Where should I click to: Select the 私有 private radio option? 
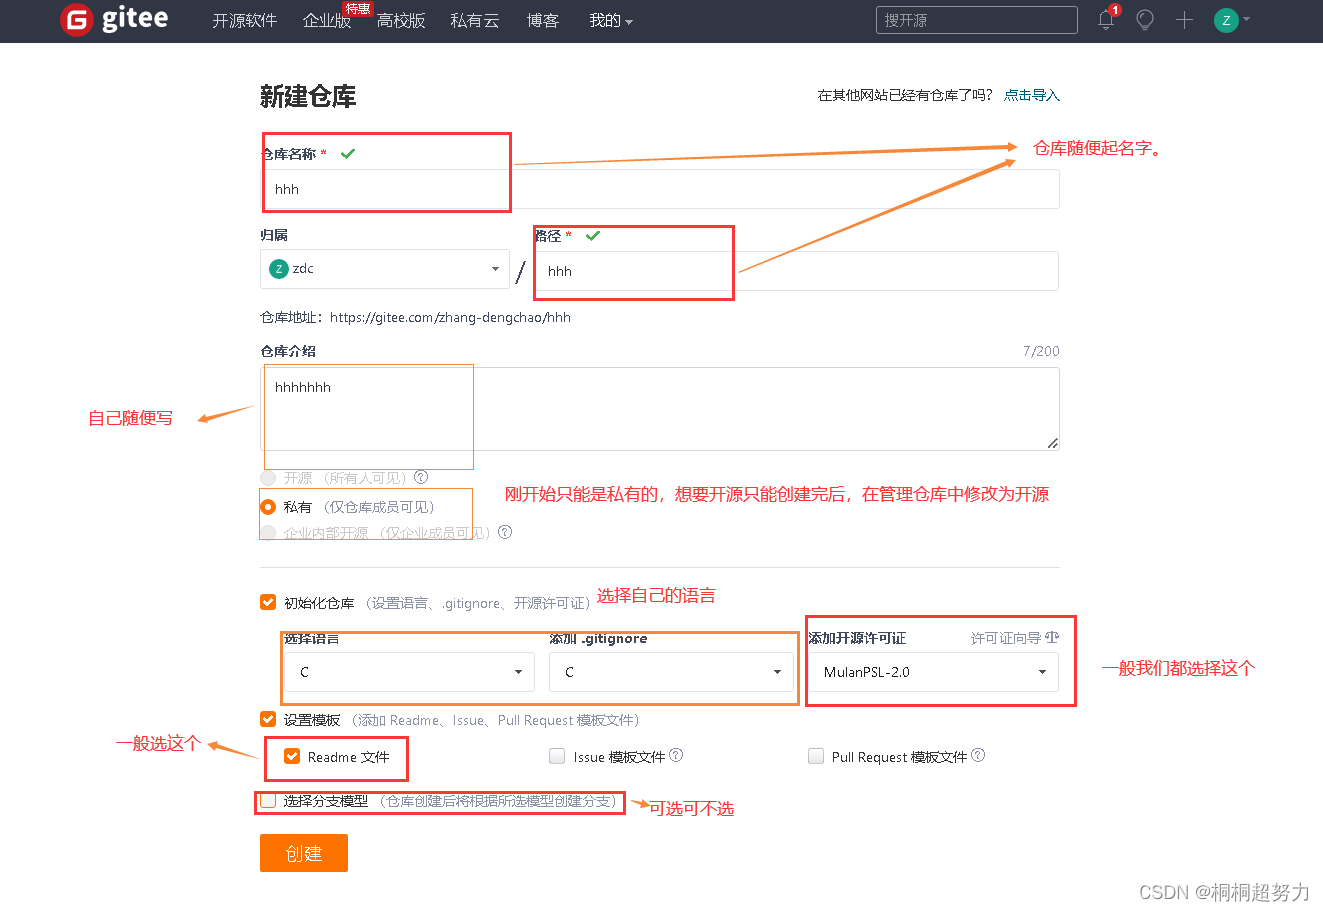[x=268, y=507]
